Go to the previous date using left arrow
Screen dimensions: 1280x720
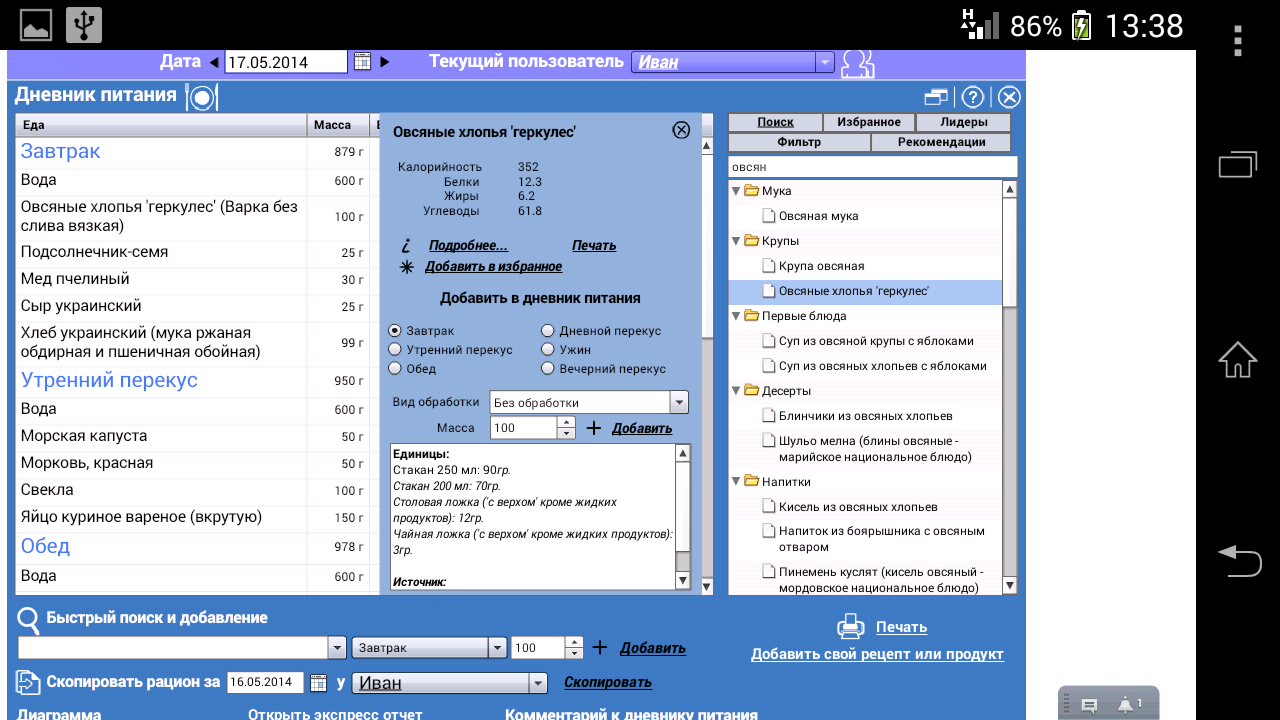[x=214, y=62]
